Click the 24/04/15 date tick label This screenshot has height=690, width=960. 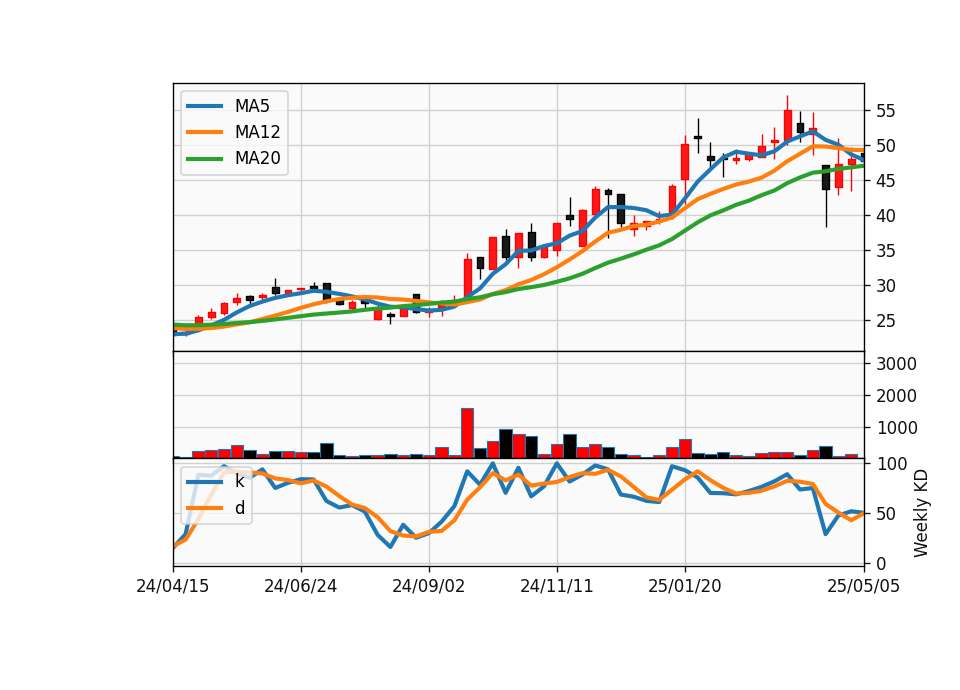[173, 586]
